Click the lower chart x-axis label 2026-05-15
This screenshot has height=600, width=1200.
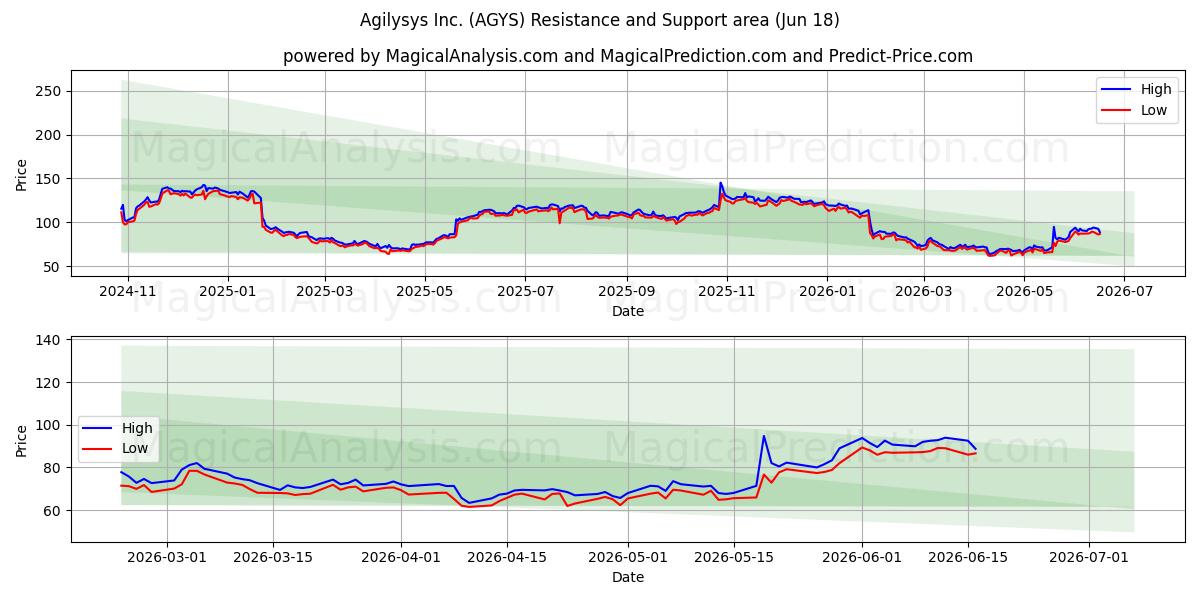735,558
